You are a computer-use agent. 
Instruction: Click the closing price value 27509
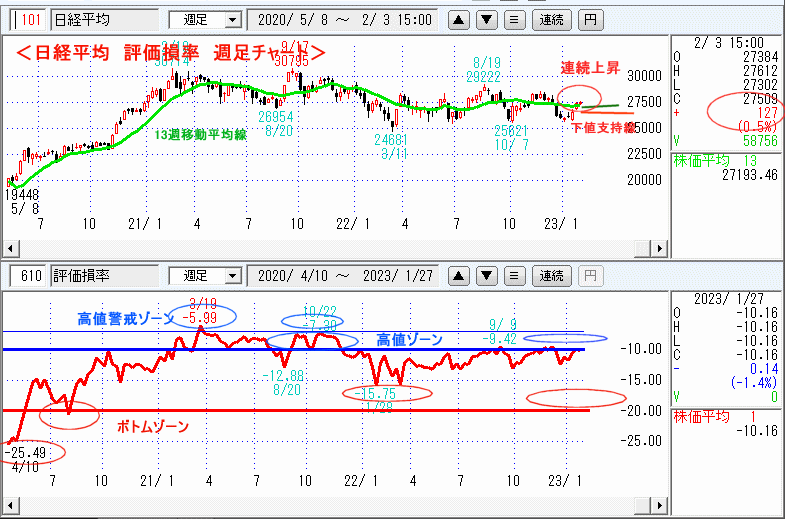(760, 99)
